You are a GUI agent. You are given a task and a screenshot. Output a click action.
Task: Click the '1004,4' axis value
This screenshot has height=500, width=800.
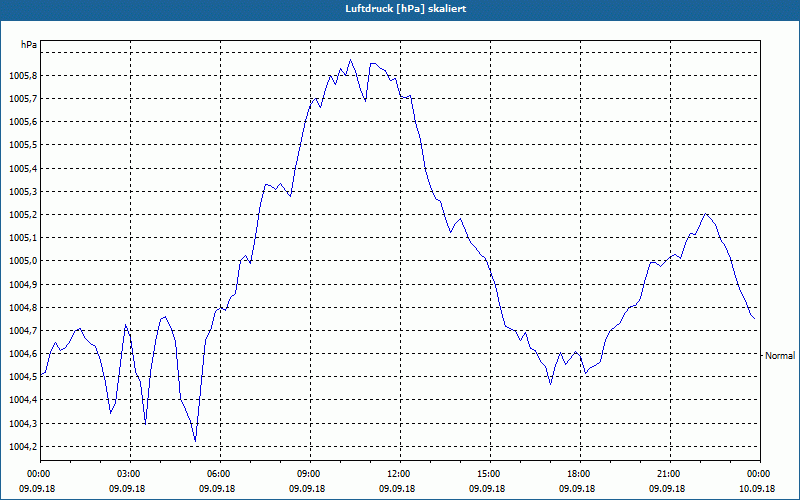(x=23, y=399)
